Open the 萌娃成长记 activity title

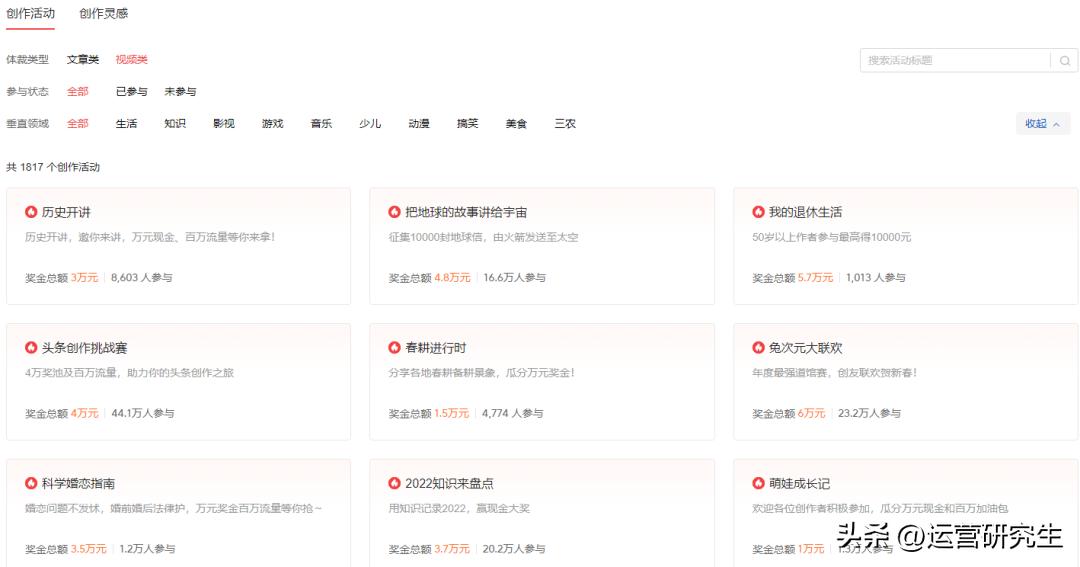tap(799, 484)
